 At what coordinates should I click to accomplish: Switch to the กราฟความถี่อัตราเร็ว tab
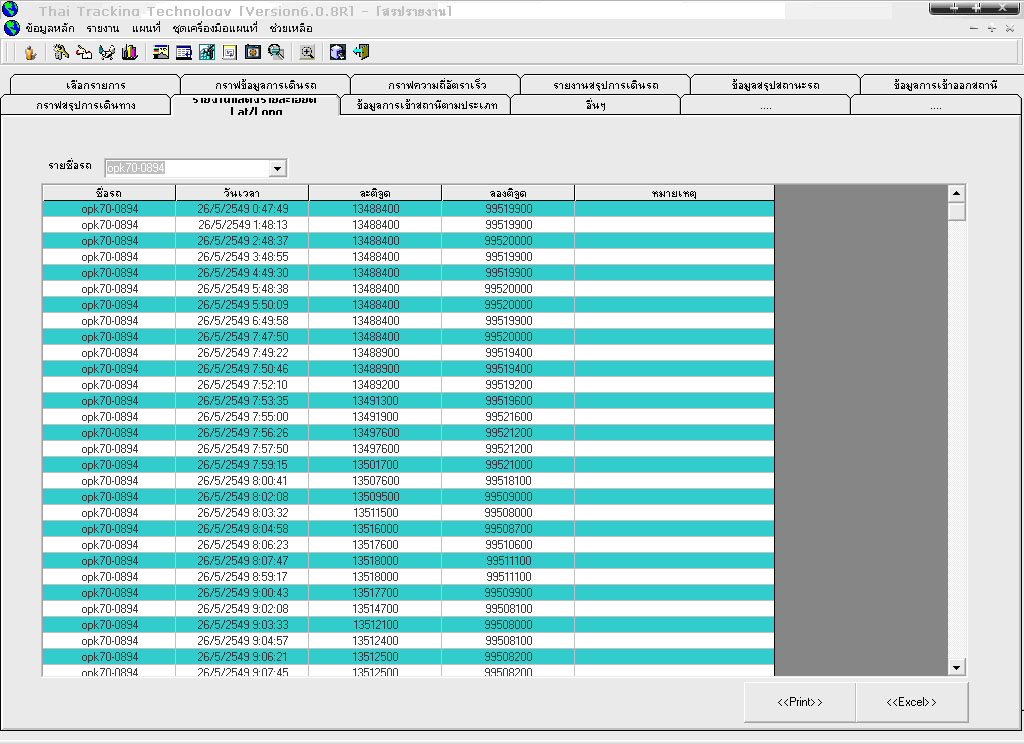(x=436, y=85)
